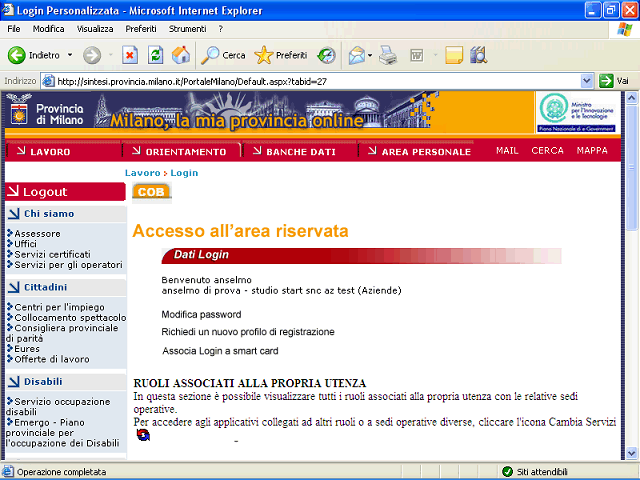Open the address bar URL dropdown
The width and height of the screenshot is (640, 480).
coord(587,81)
